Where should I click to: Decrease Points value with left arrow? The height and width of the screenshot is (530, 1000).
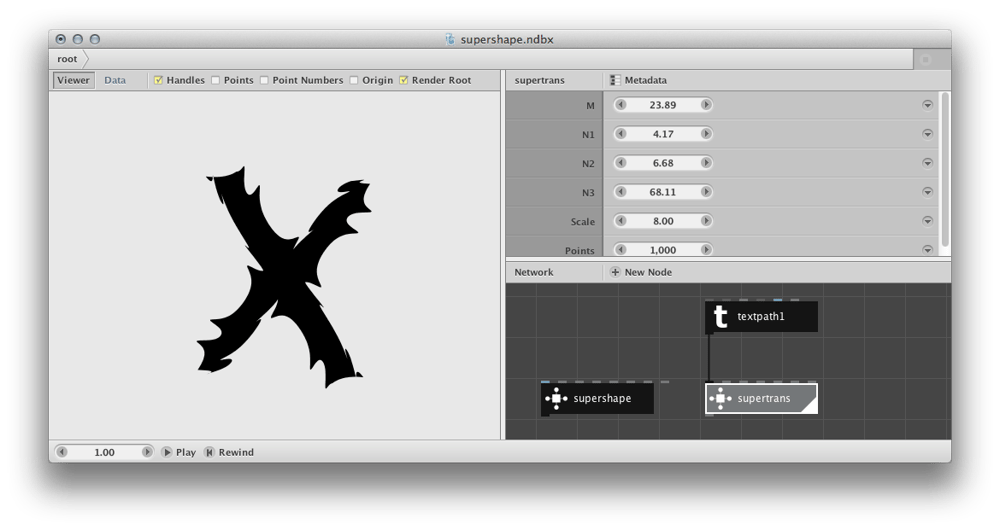[x=621, y=250]
